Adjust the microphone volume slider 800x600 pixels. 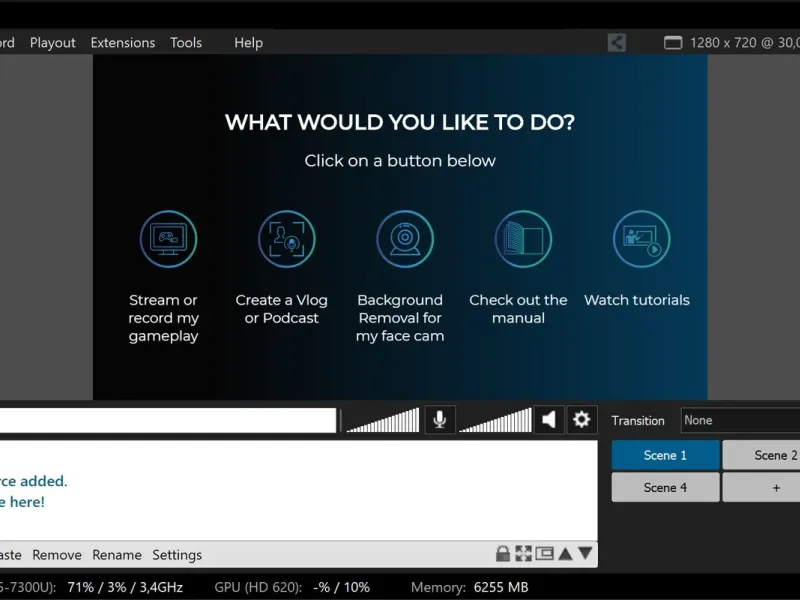click(x=383, y=420)
